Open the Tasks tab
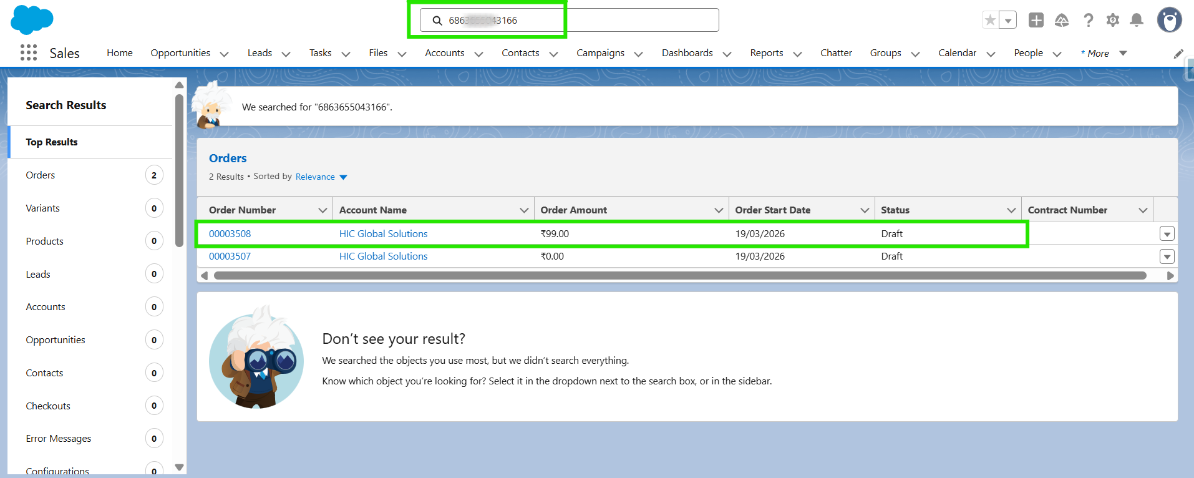1194x478 pixels. coord(321,53)
